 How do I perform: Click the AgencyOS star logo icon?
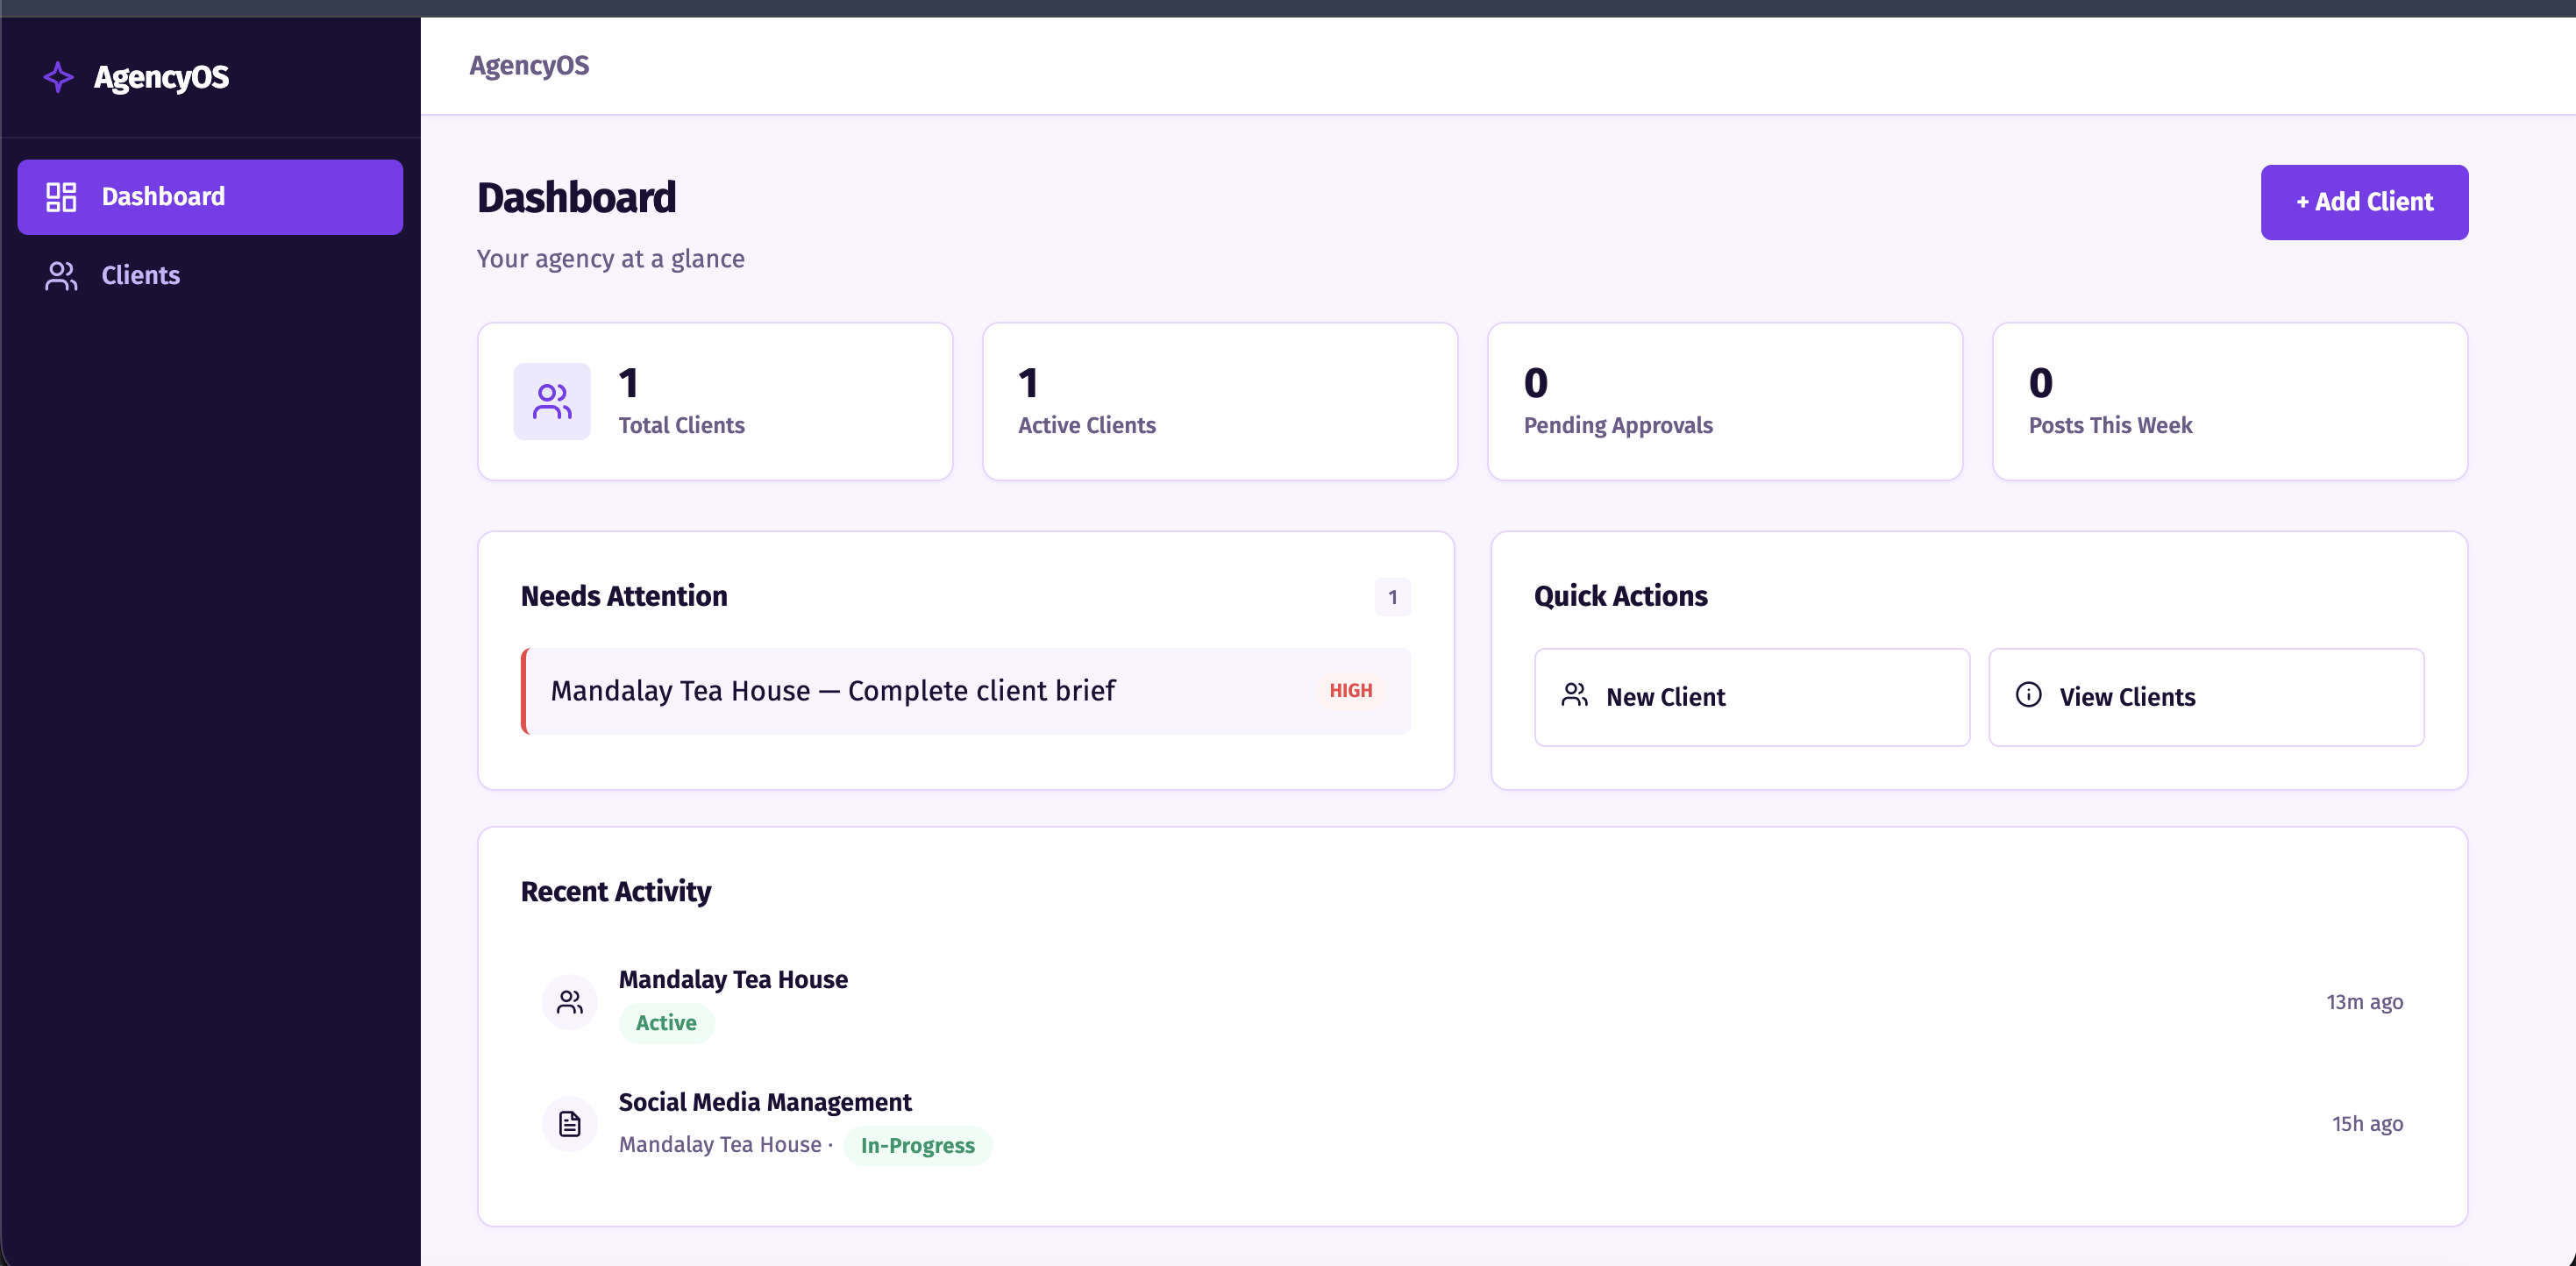coord(59,77)
